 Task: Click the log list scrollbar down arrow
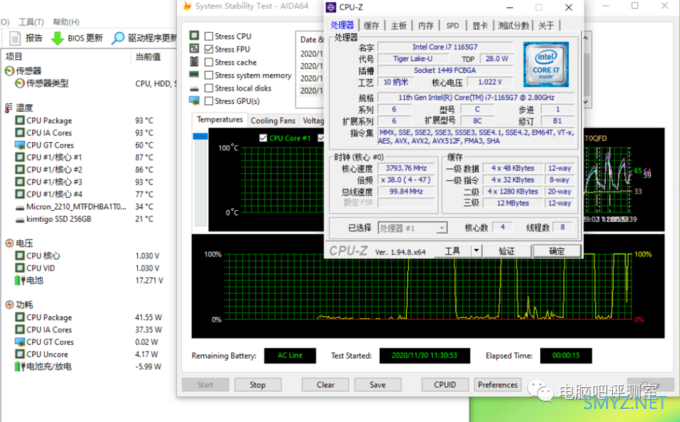[x=586, y=101]
